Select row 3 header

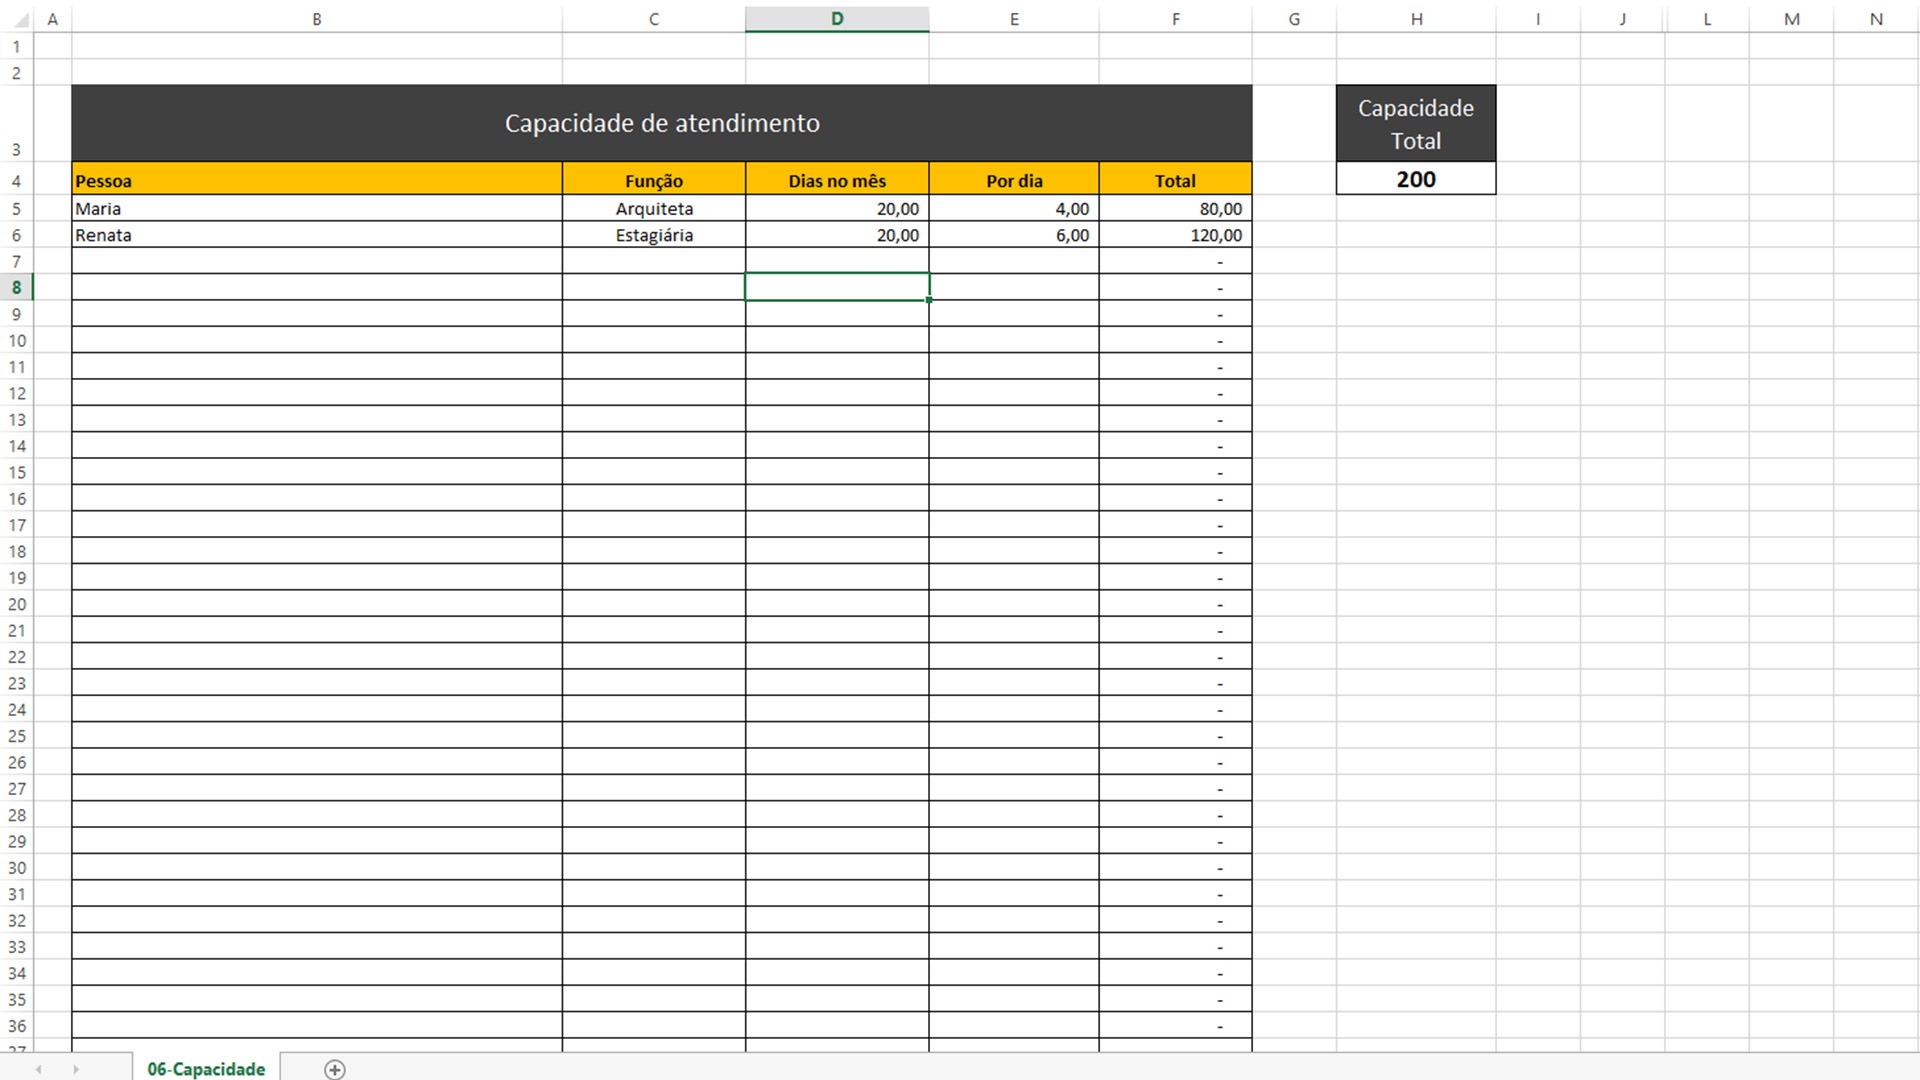[x=17, y=123]
